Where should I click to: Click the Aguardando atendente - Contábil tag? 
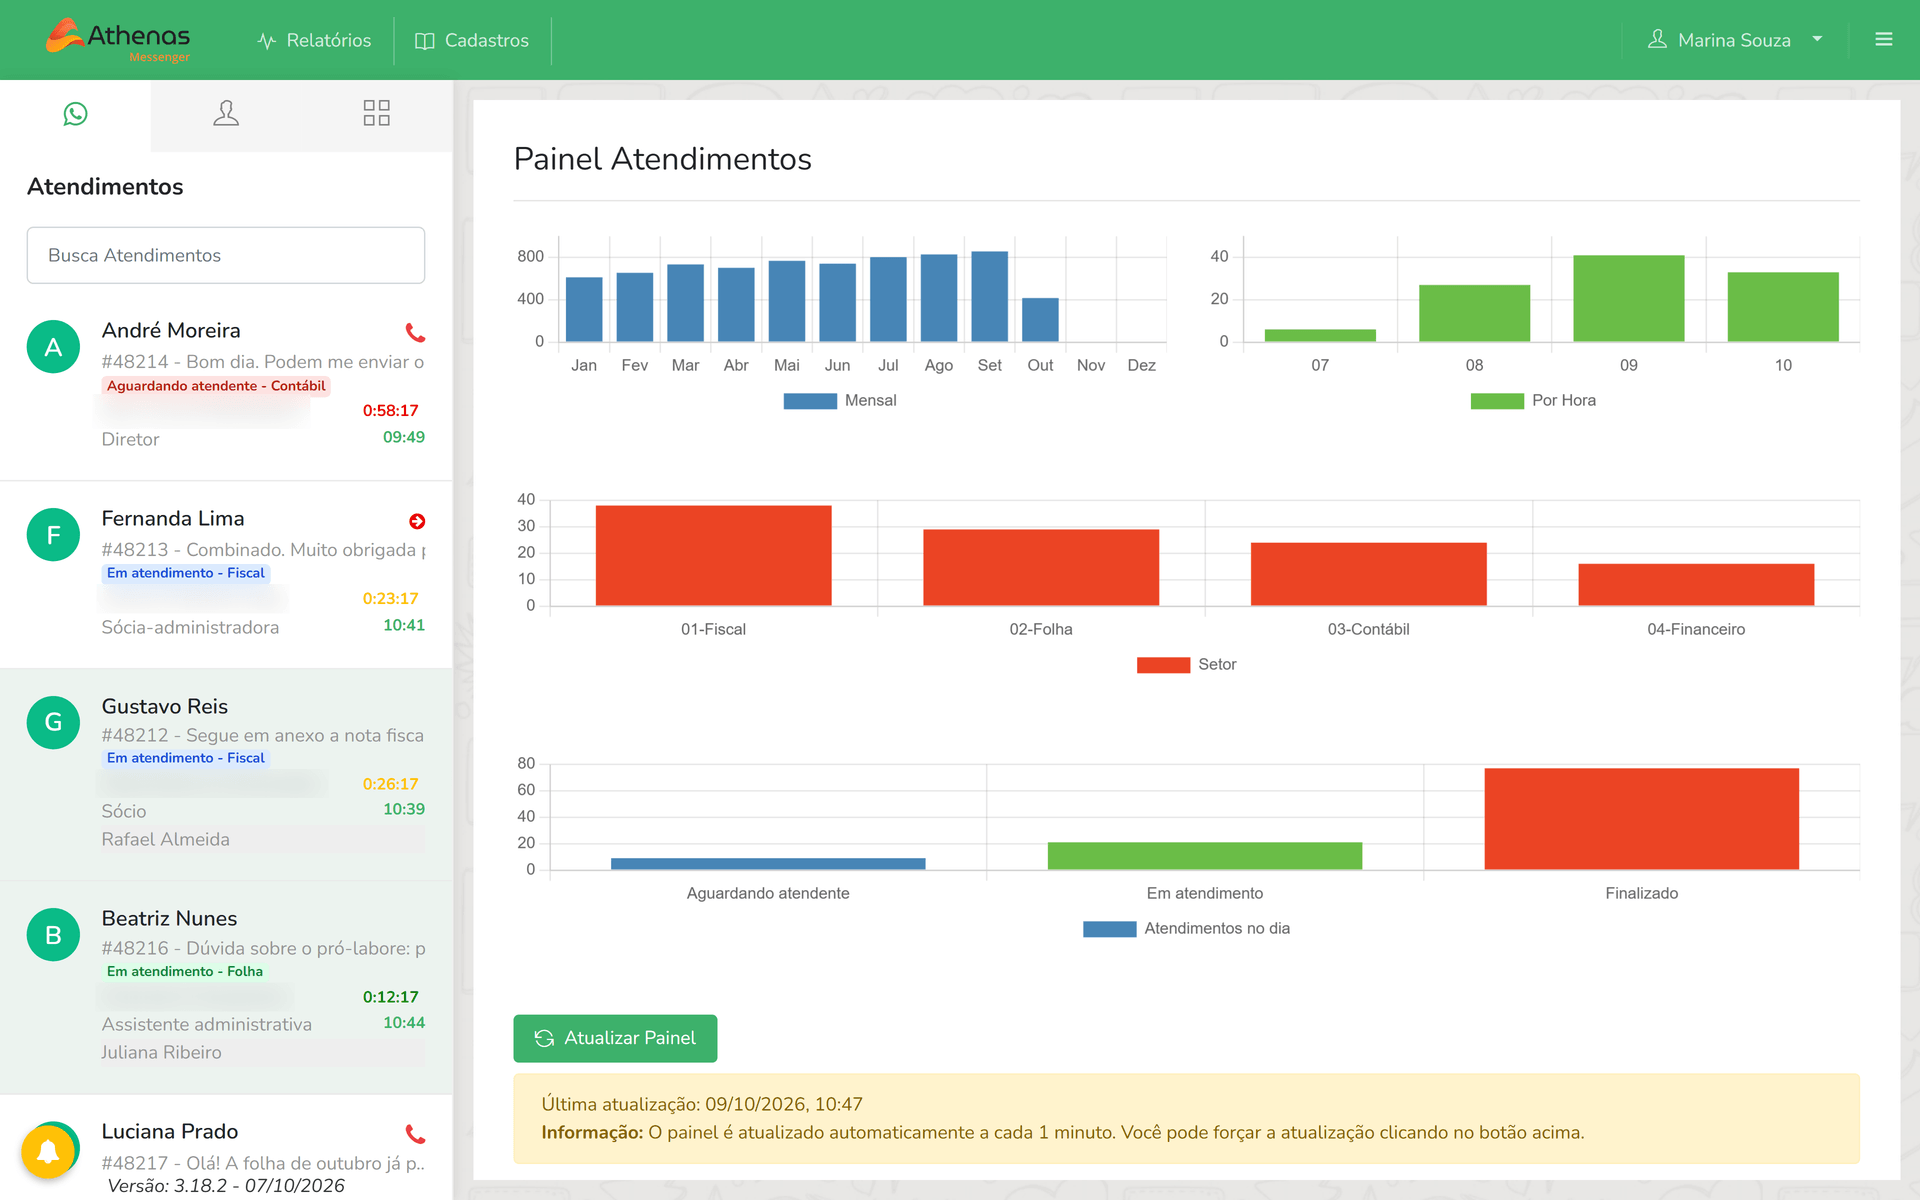click(216, 386)
